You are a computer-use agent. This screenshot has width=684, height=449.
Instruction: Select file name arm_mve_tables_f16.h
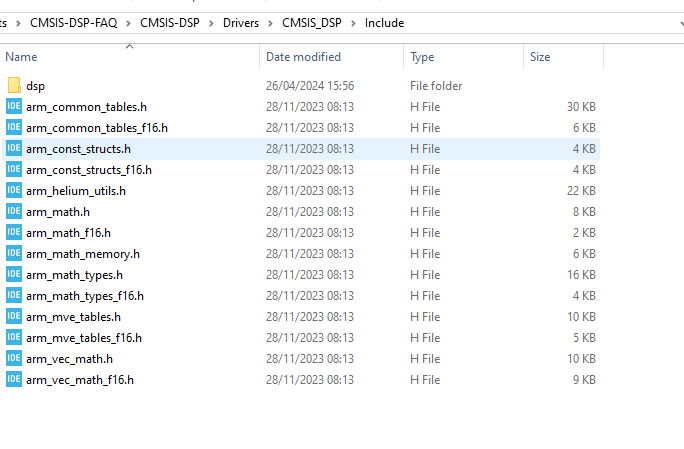point(84,338)
